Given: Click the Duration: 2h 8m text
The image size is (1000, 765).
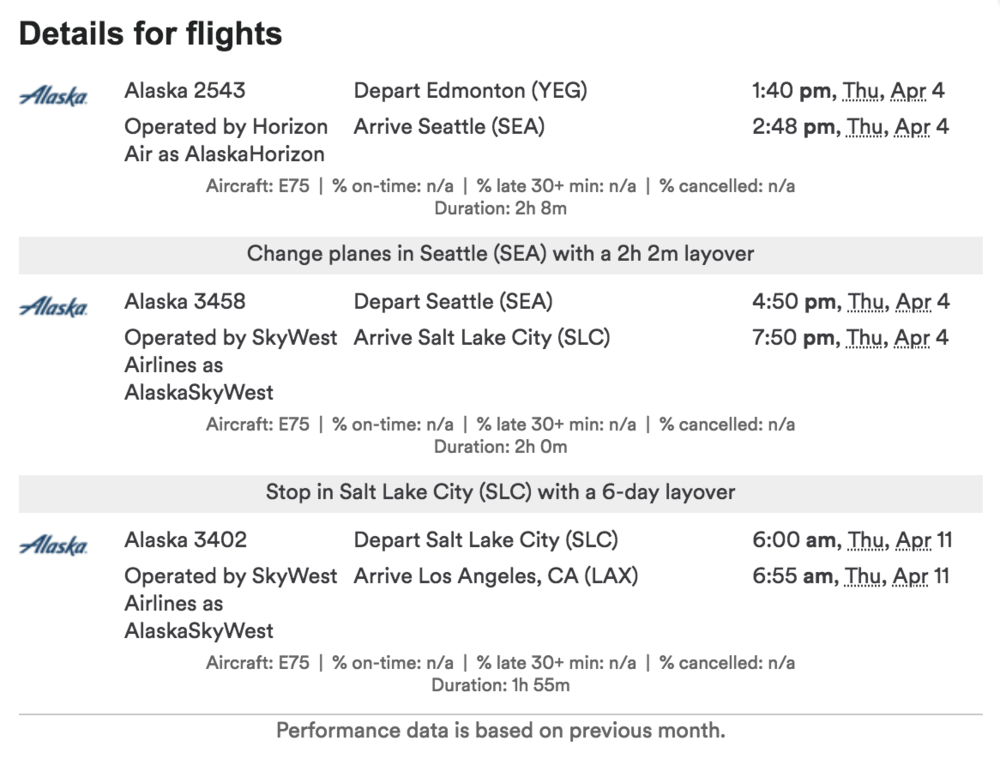Looking at the screenshot, I should (500, 208).
